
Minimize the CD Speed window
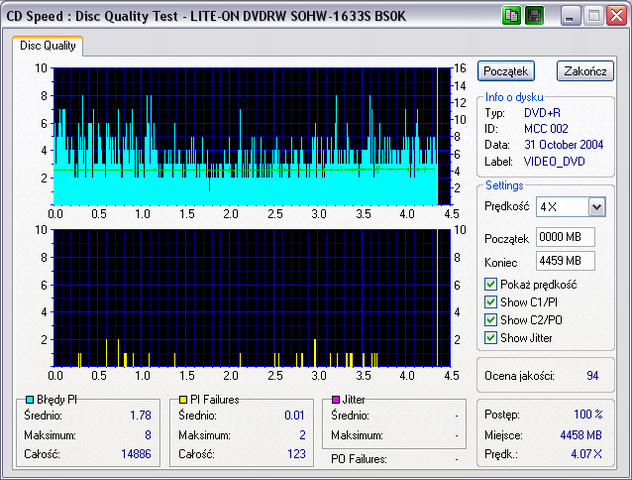tap(570, 16)
